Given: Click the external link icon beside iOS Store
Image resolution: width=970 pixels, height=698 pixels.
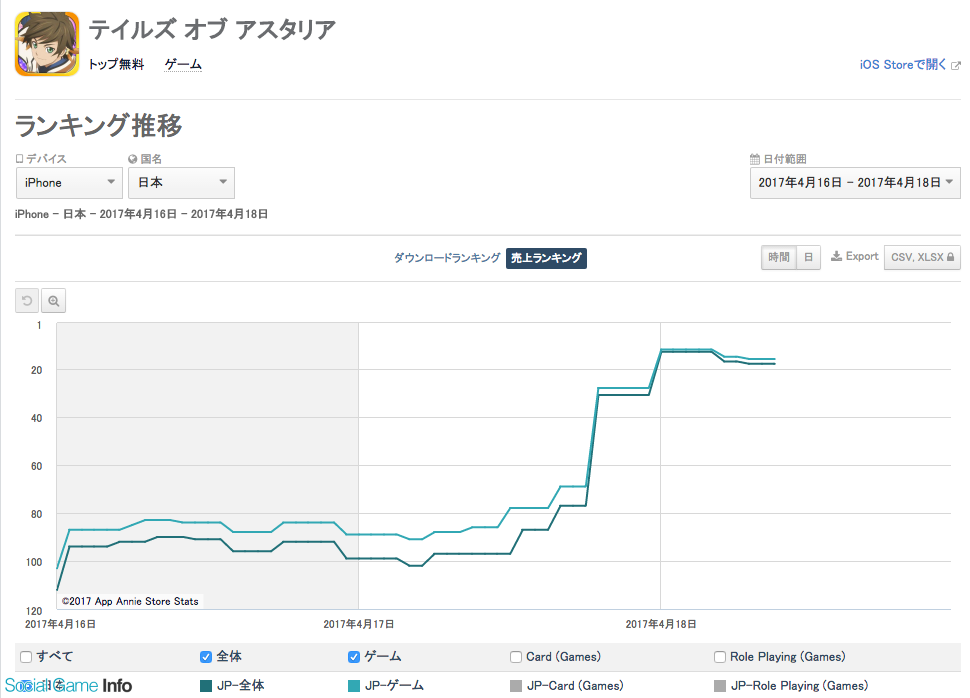Looking at the screenshot, I should pyautogui.click(x=956, y=65).
